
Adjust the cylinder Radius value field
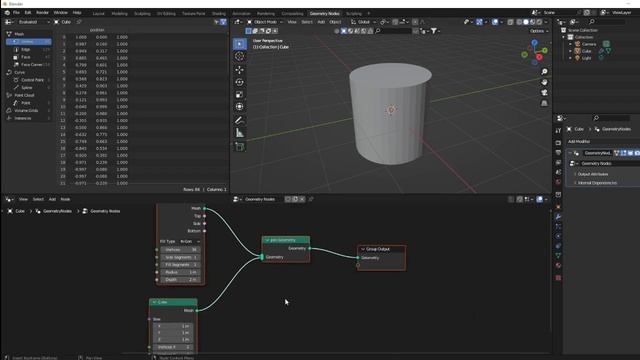(x=180, y=272)
